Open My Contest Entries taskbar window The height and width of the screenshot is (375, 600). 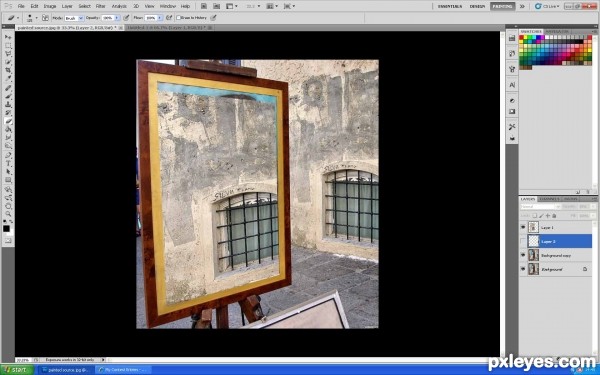click(x=123, y=370)
